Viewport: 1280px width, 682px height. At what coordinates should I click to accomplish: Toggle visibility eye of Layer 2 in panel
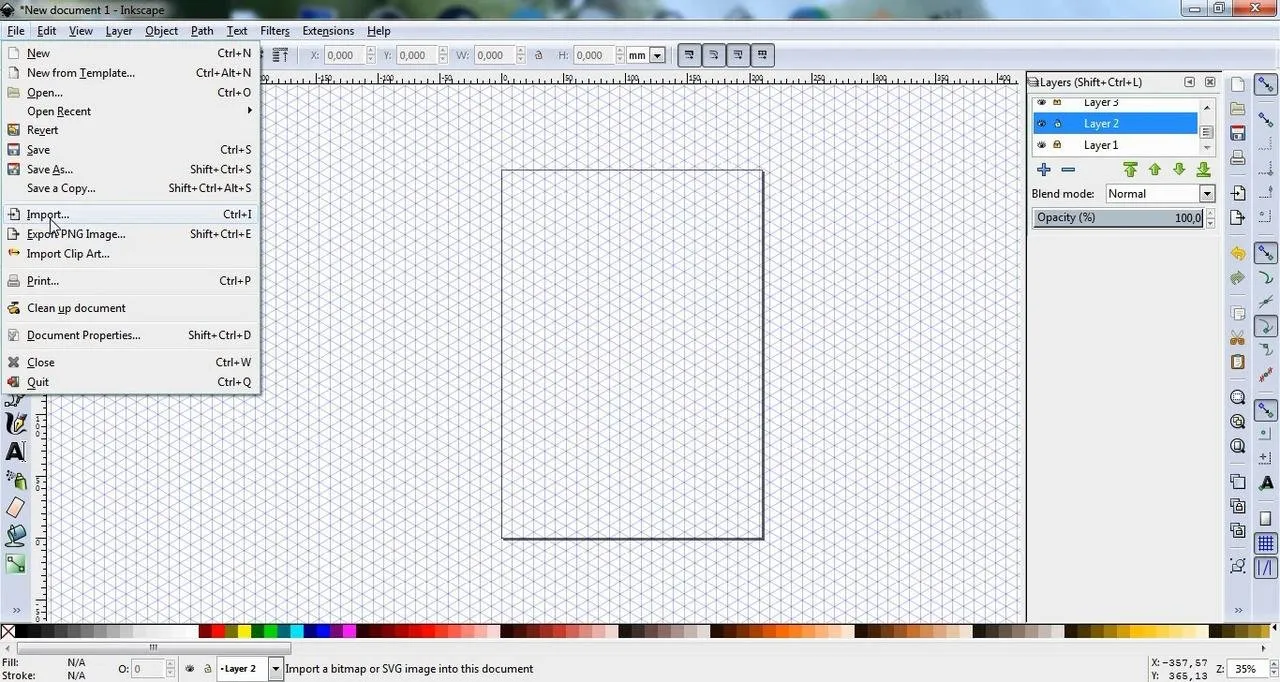[1042, 124]
